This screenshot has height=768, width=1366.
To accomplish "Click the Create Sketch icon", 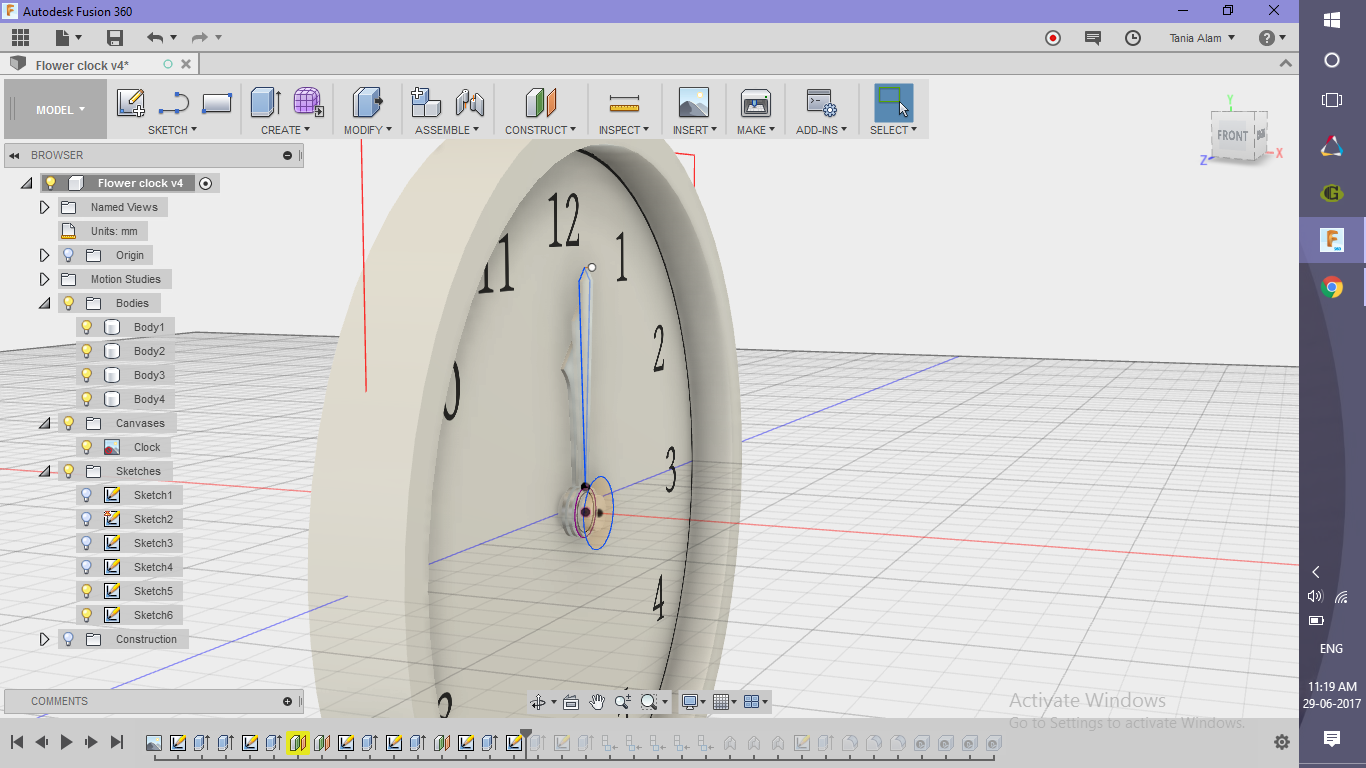I will point(131,103).
